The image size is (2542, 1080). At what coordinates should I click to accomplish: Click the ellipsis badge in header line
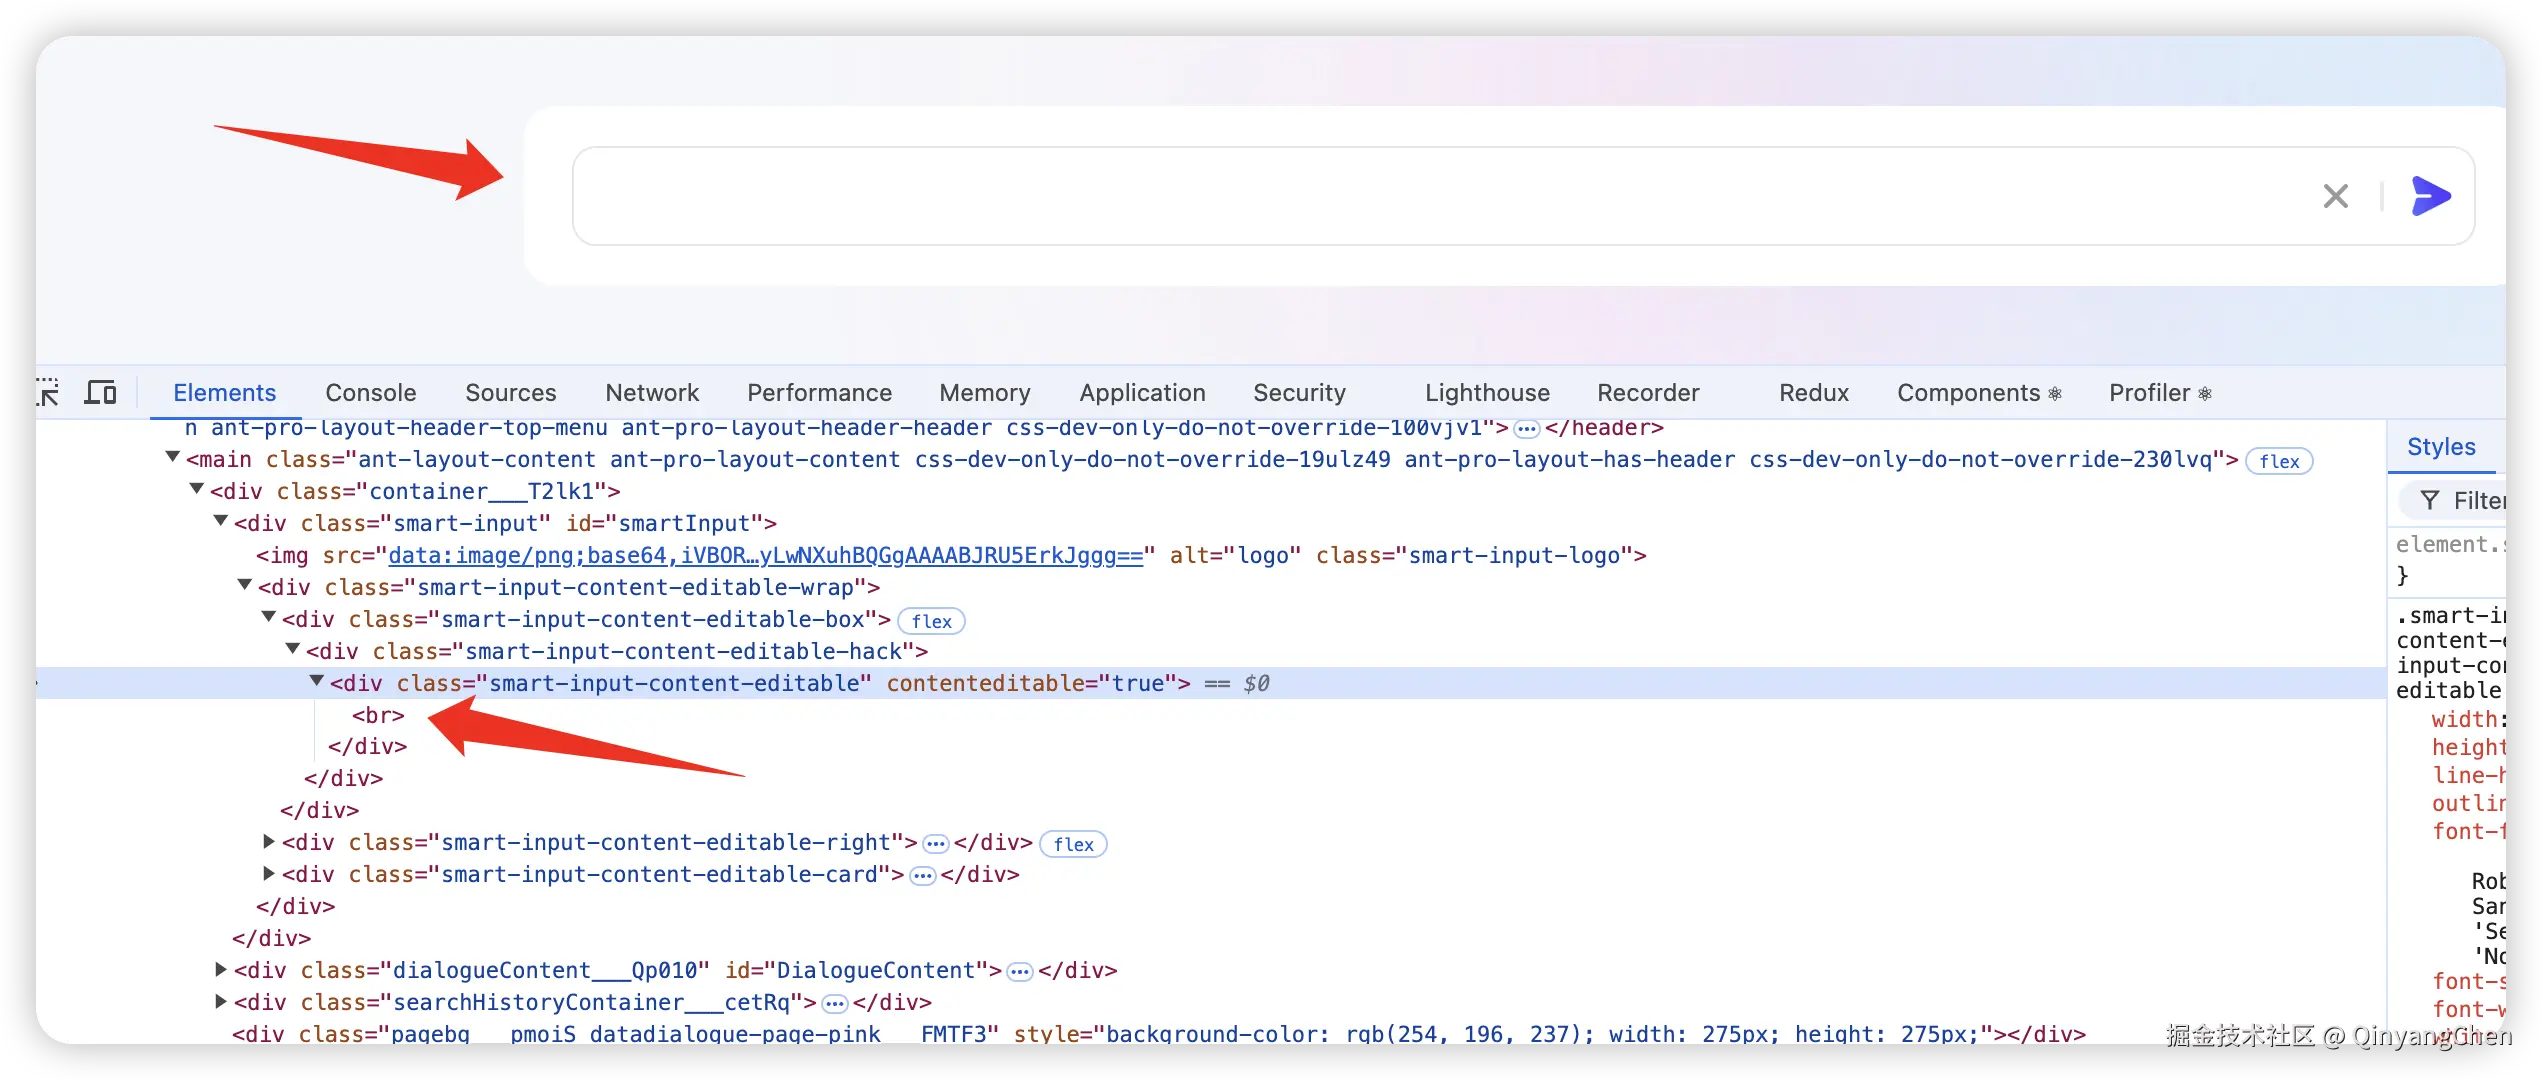click(1526, 429)
